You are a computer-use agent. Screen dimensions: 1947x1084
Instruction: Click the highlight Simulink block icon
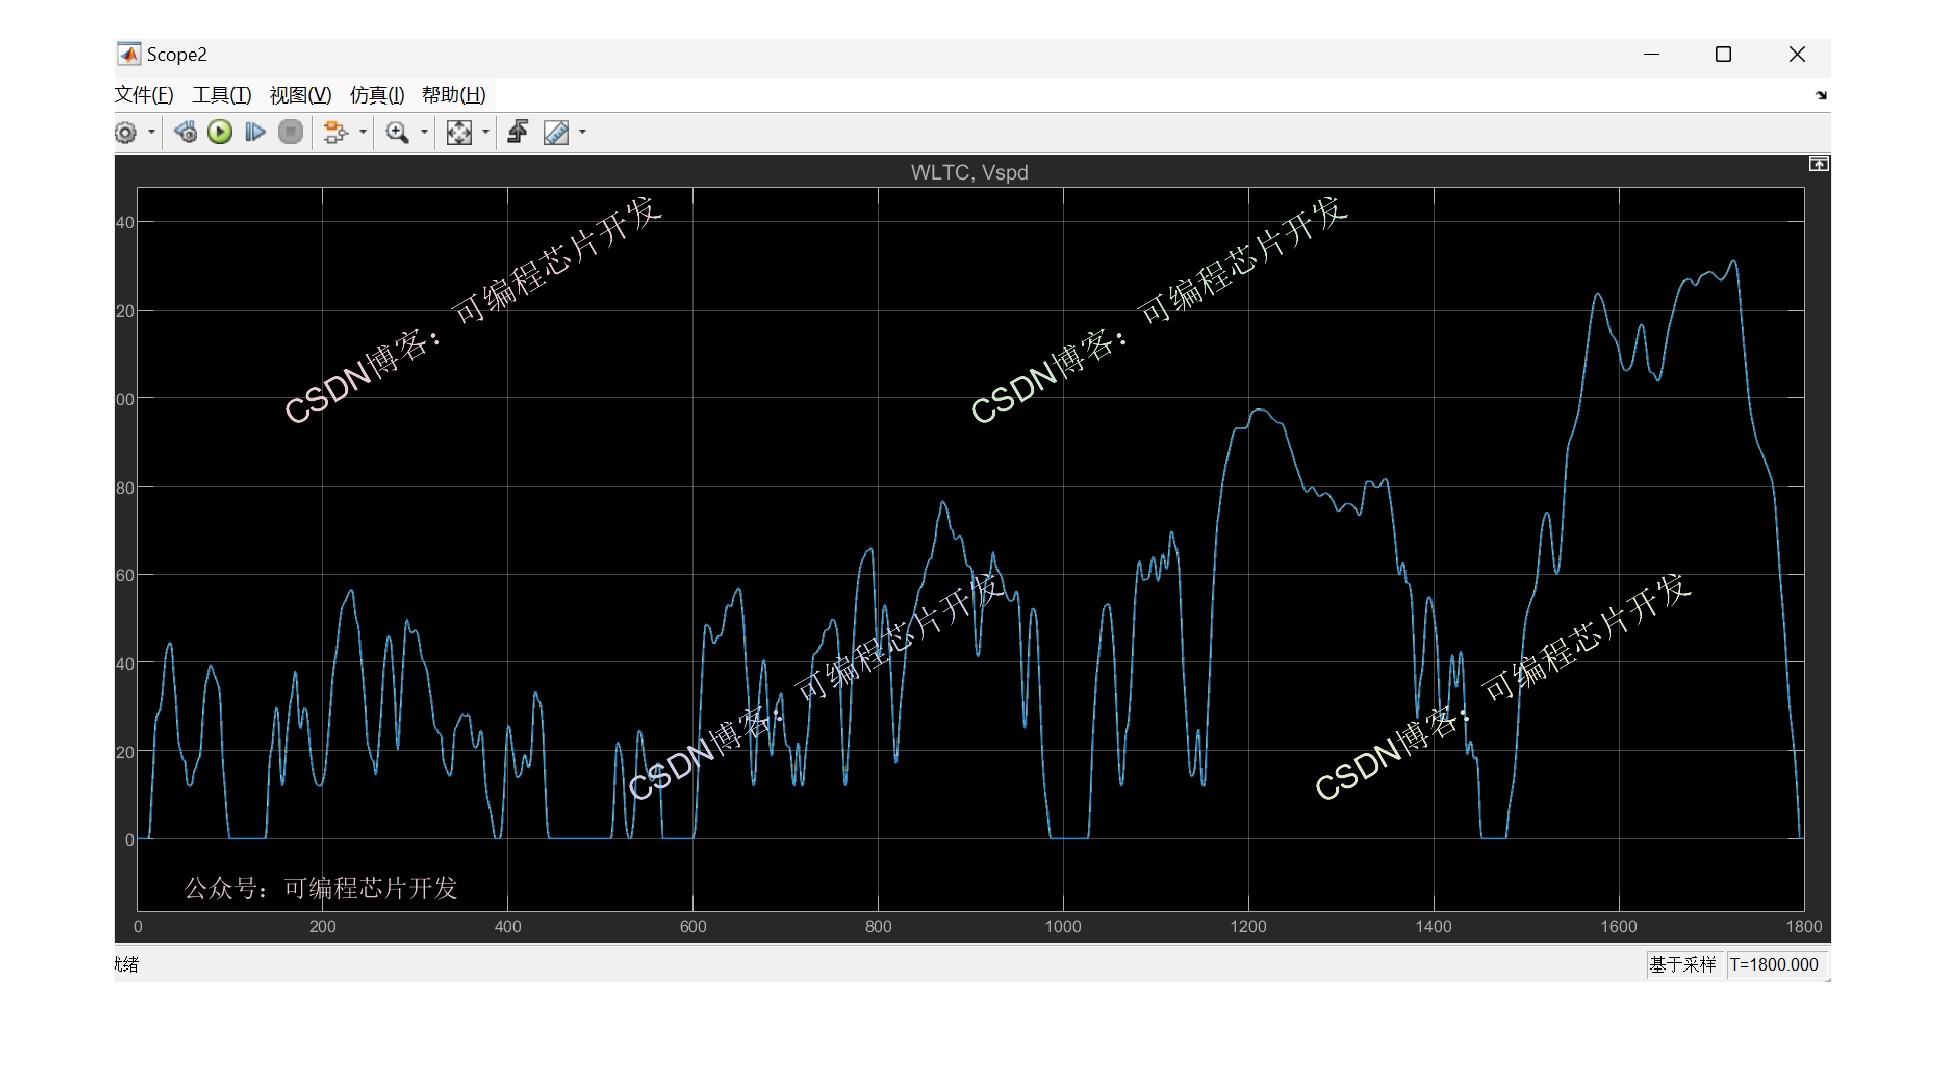(334, 132)
